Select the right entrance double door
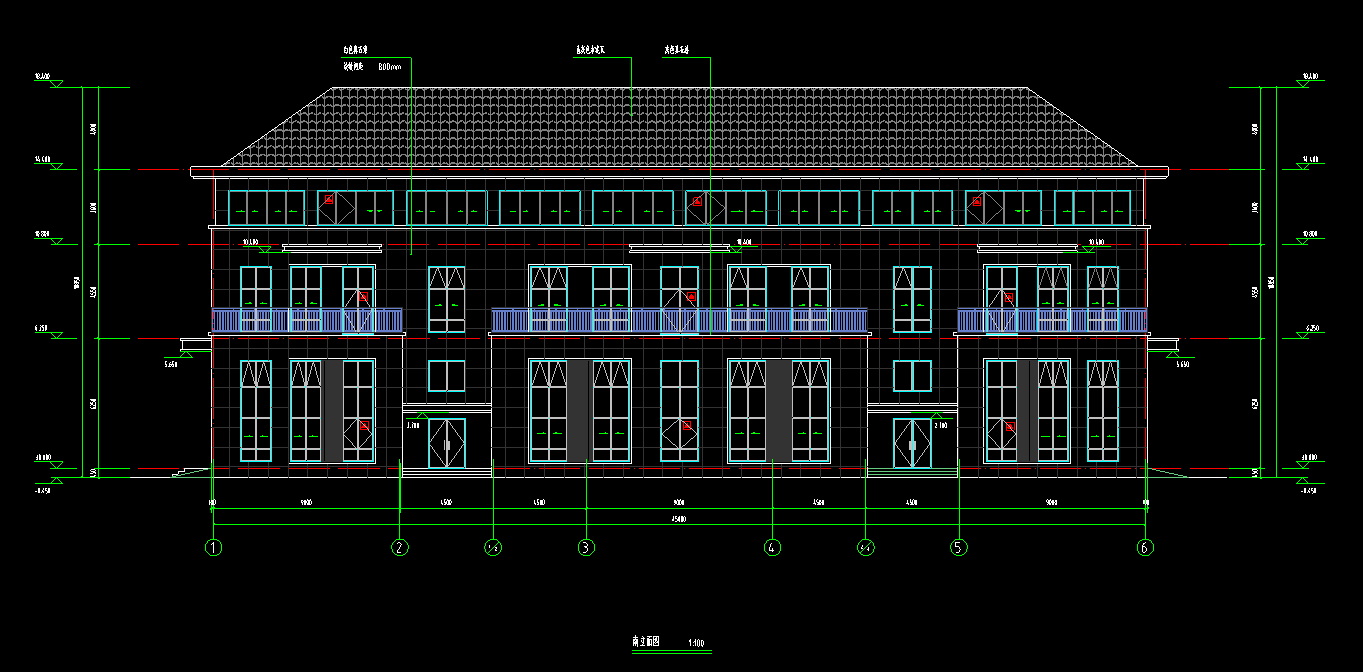1363x672 pixels. point(912,443)
